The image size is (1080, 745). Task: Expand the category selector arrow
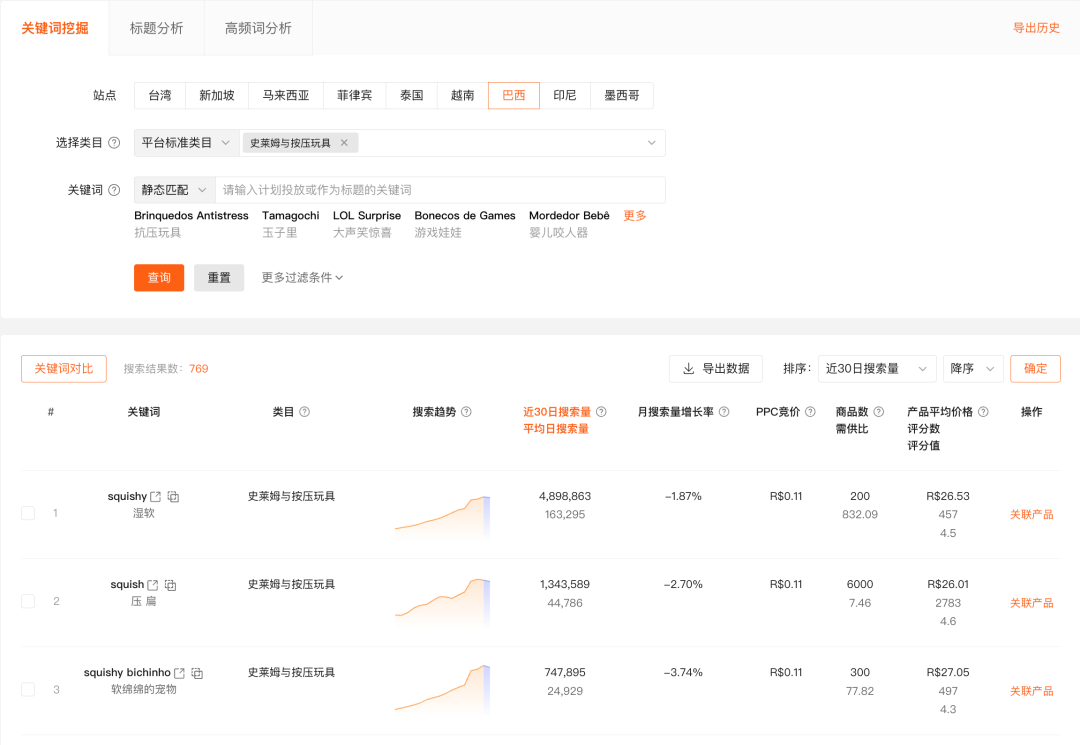(651, 143)
